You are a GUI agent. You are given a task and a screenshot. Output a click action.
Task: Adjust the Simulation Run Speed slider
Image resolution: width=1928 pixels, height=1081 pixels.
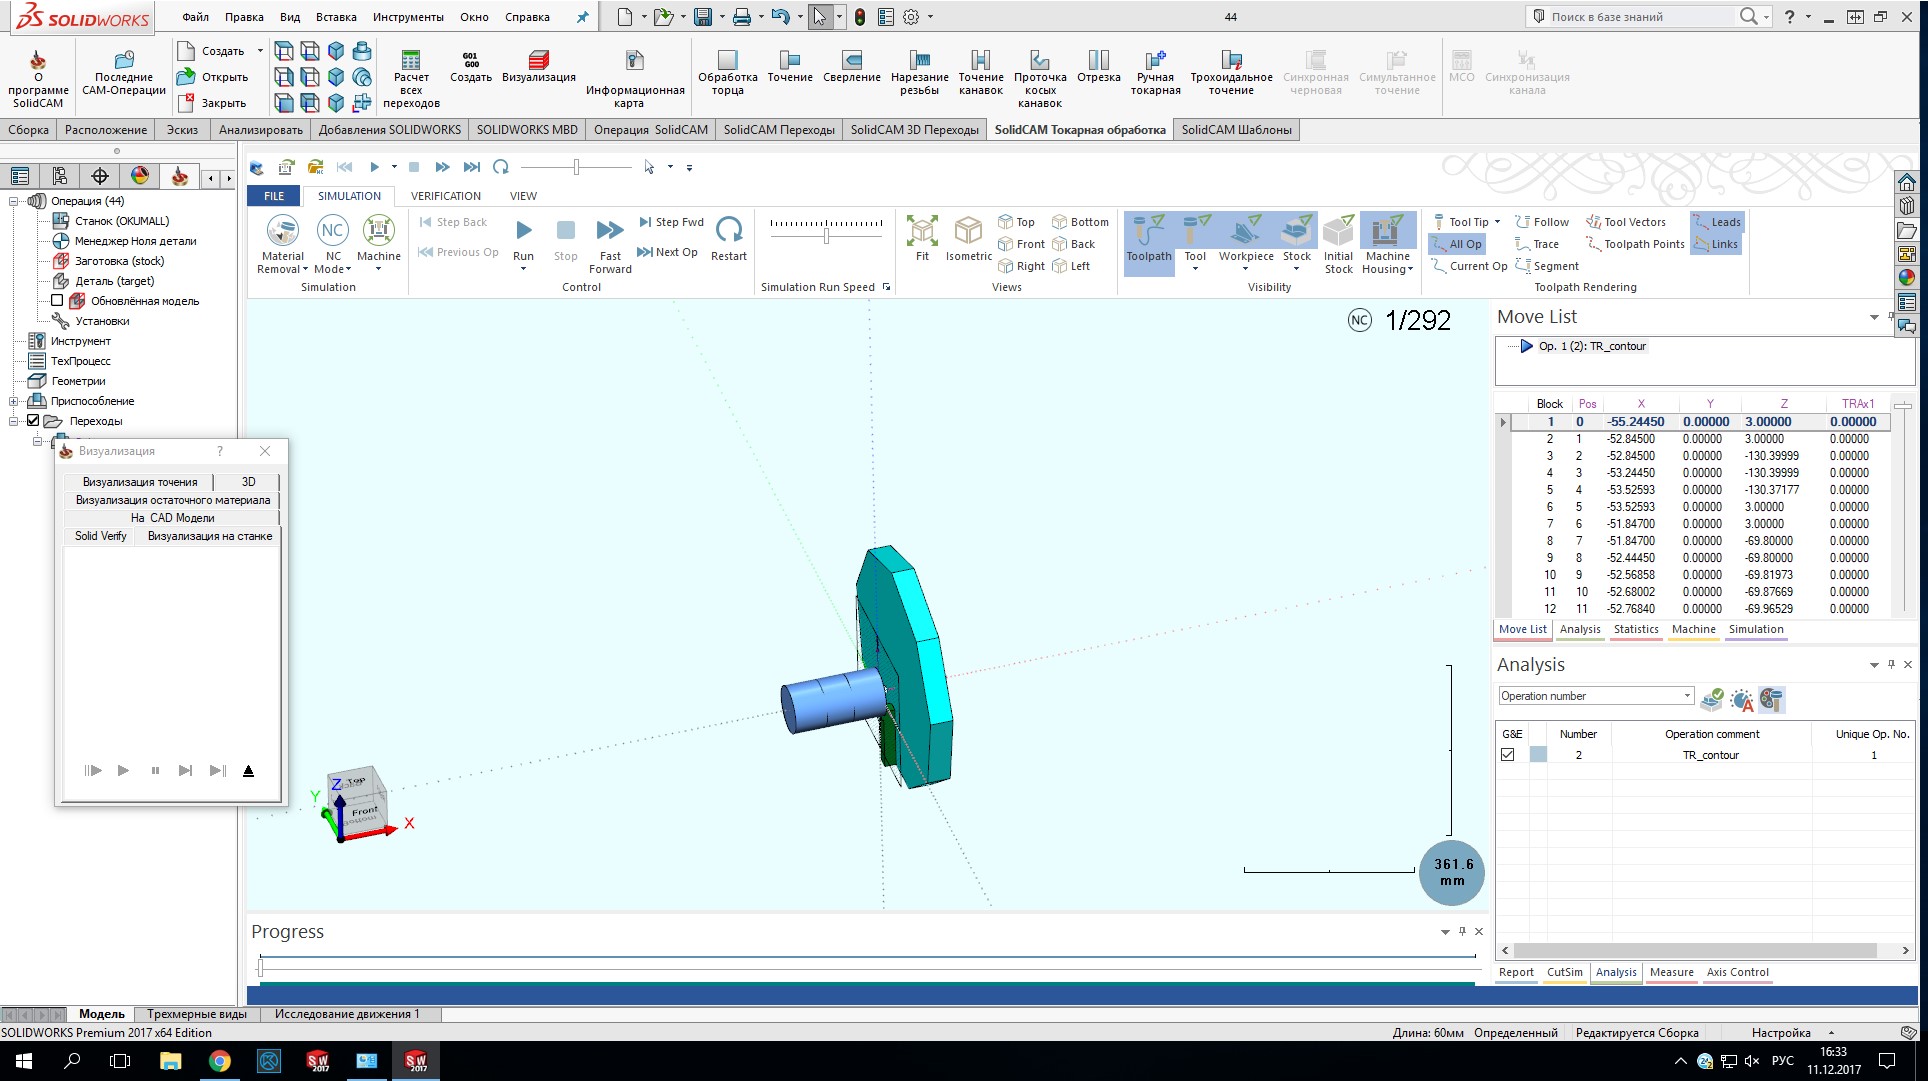point(826,236)
